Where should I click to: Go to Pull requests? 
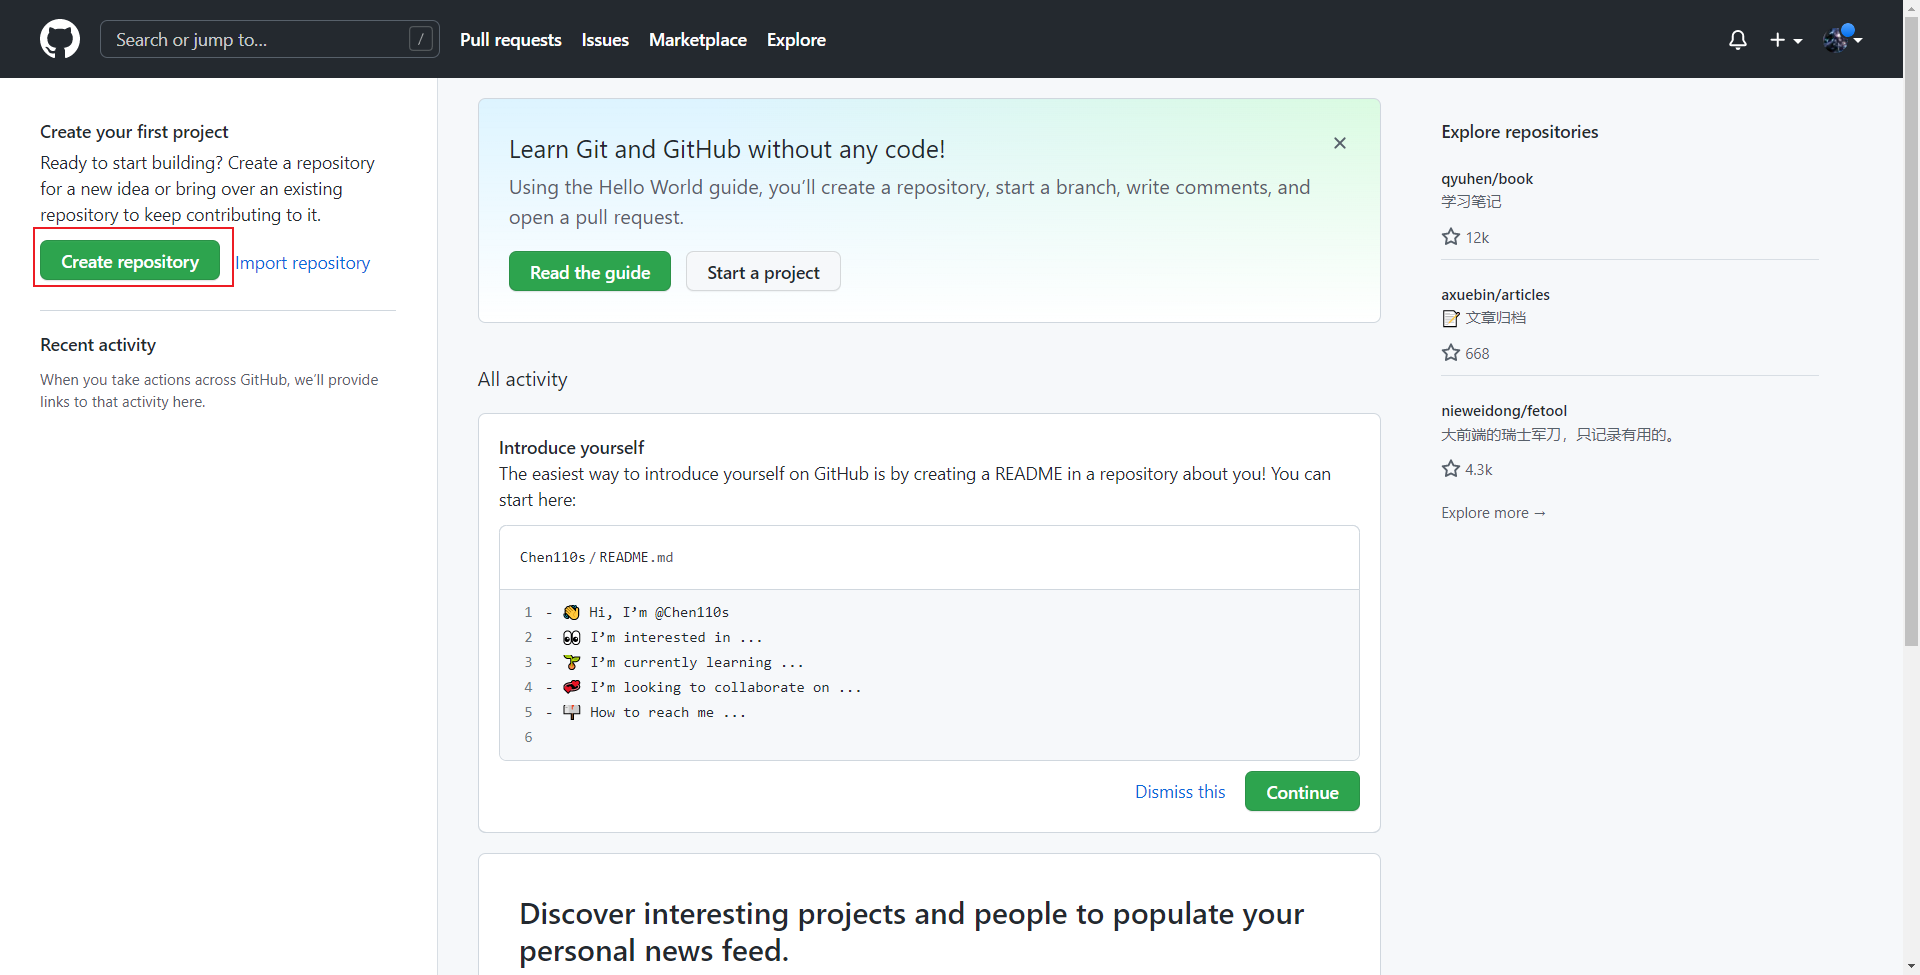tap(511, 40)
